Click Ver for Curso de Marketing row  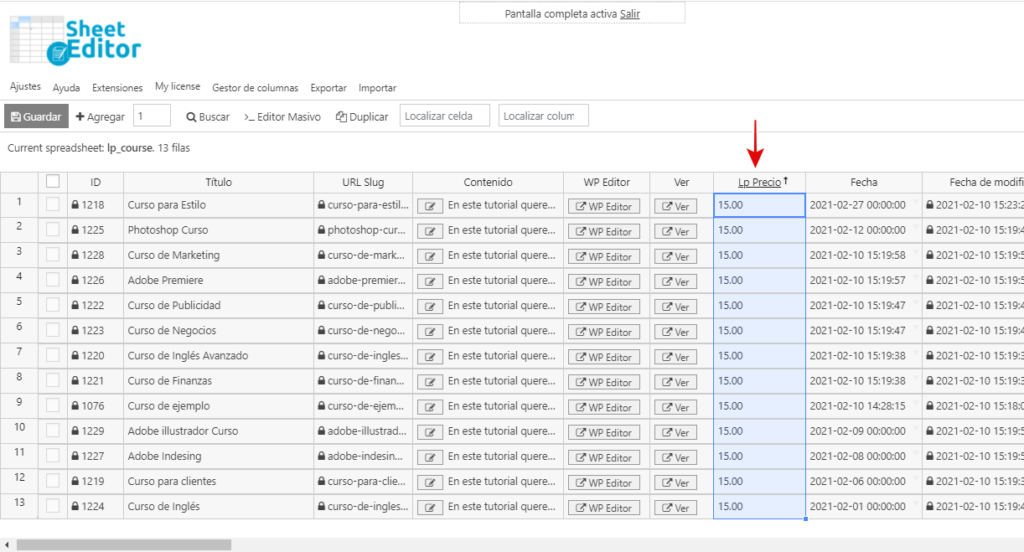[x=675, y=256]
